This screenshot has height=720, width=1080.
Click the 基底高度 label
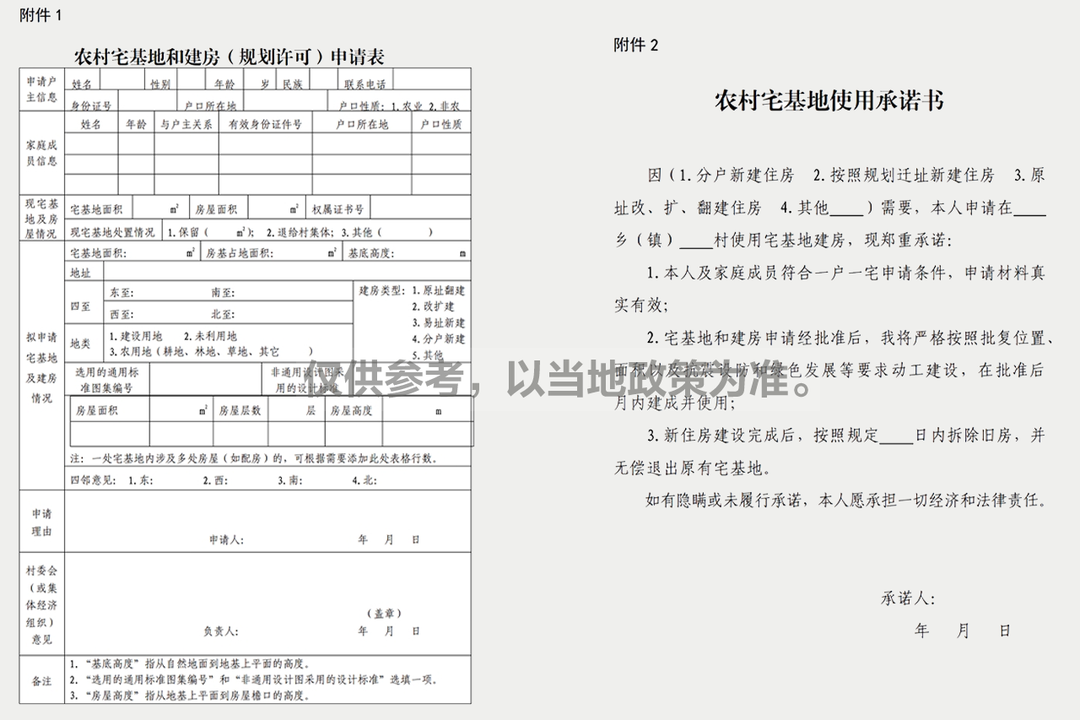[371, 254]
